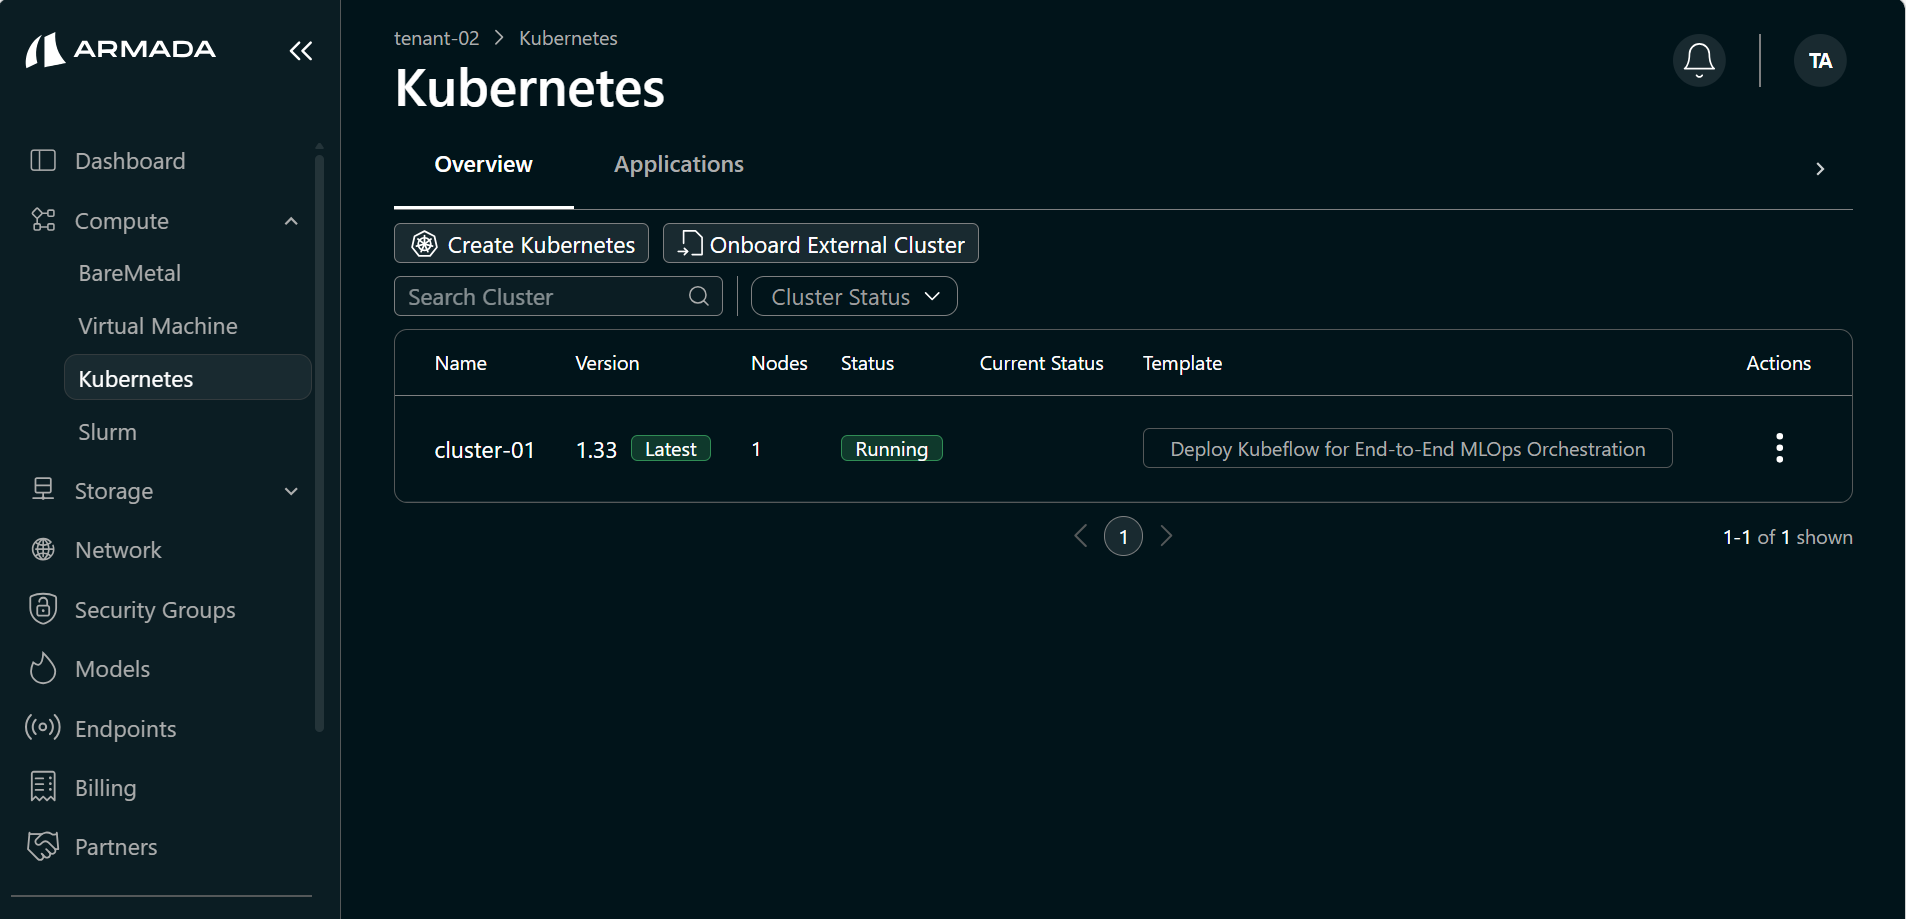Click the Latest version badge
Screen dimensions: 1906x919
pyautogui.click(x=671, y=449)
